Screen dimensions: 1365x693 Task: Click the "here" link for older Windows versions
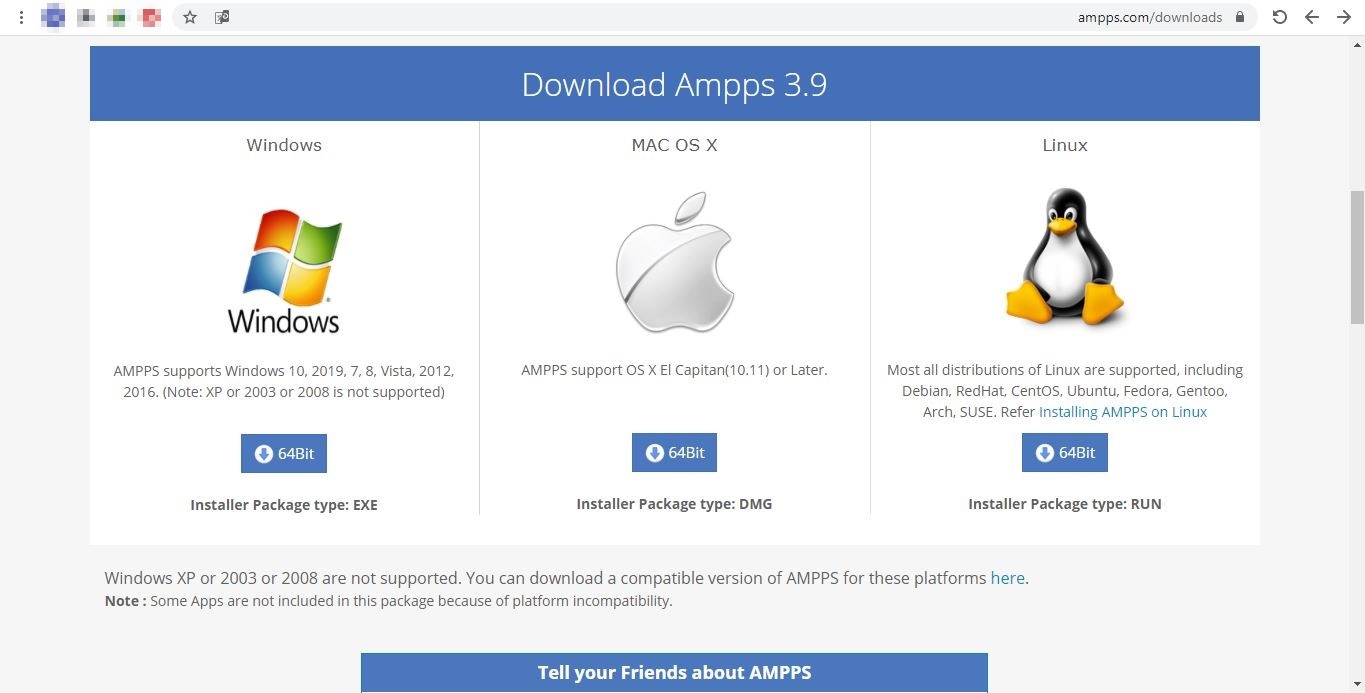point(1007,578)
